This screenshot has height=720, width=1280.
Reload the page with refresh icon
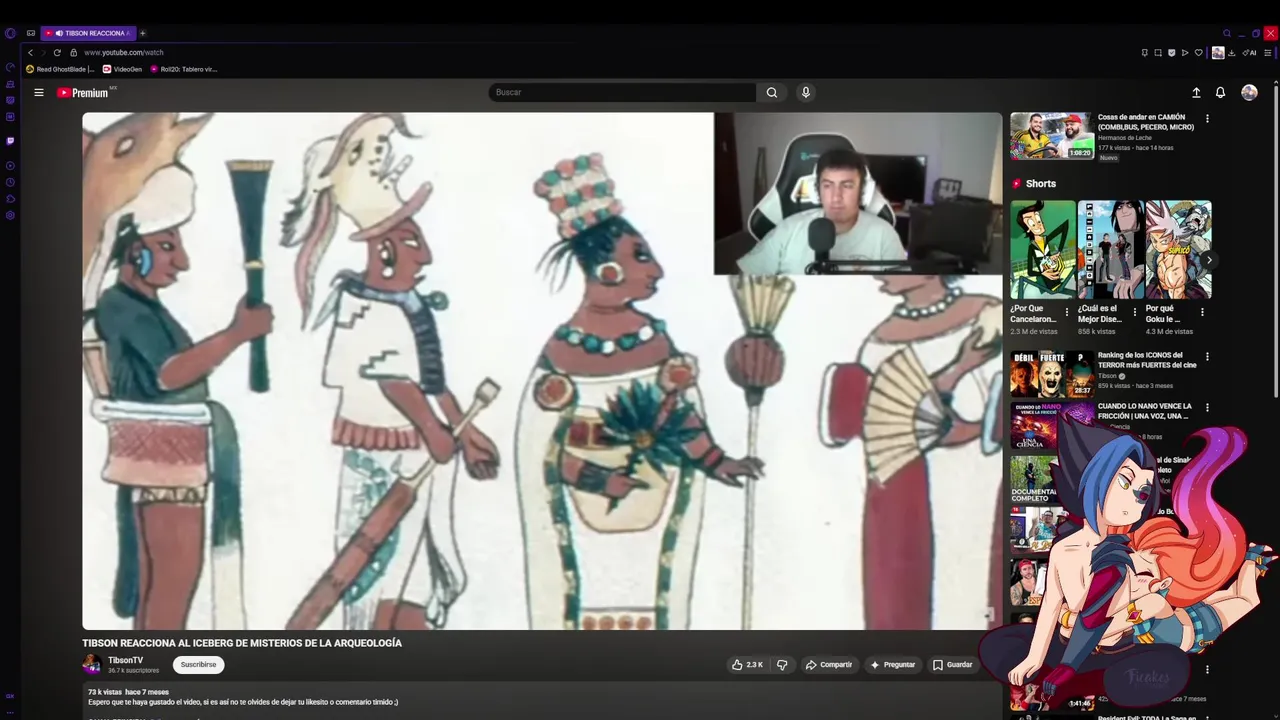coord(57,52)
